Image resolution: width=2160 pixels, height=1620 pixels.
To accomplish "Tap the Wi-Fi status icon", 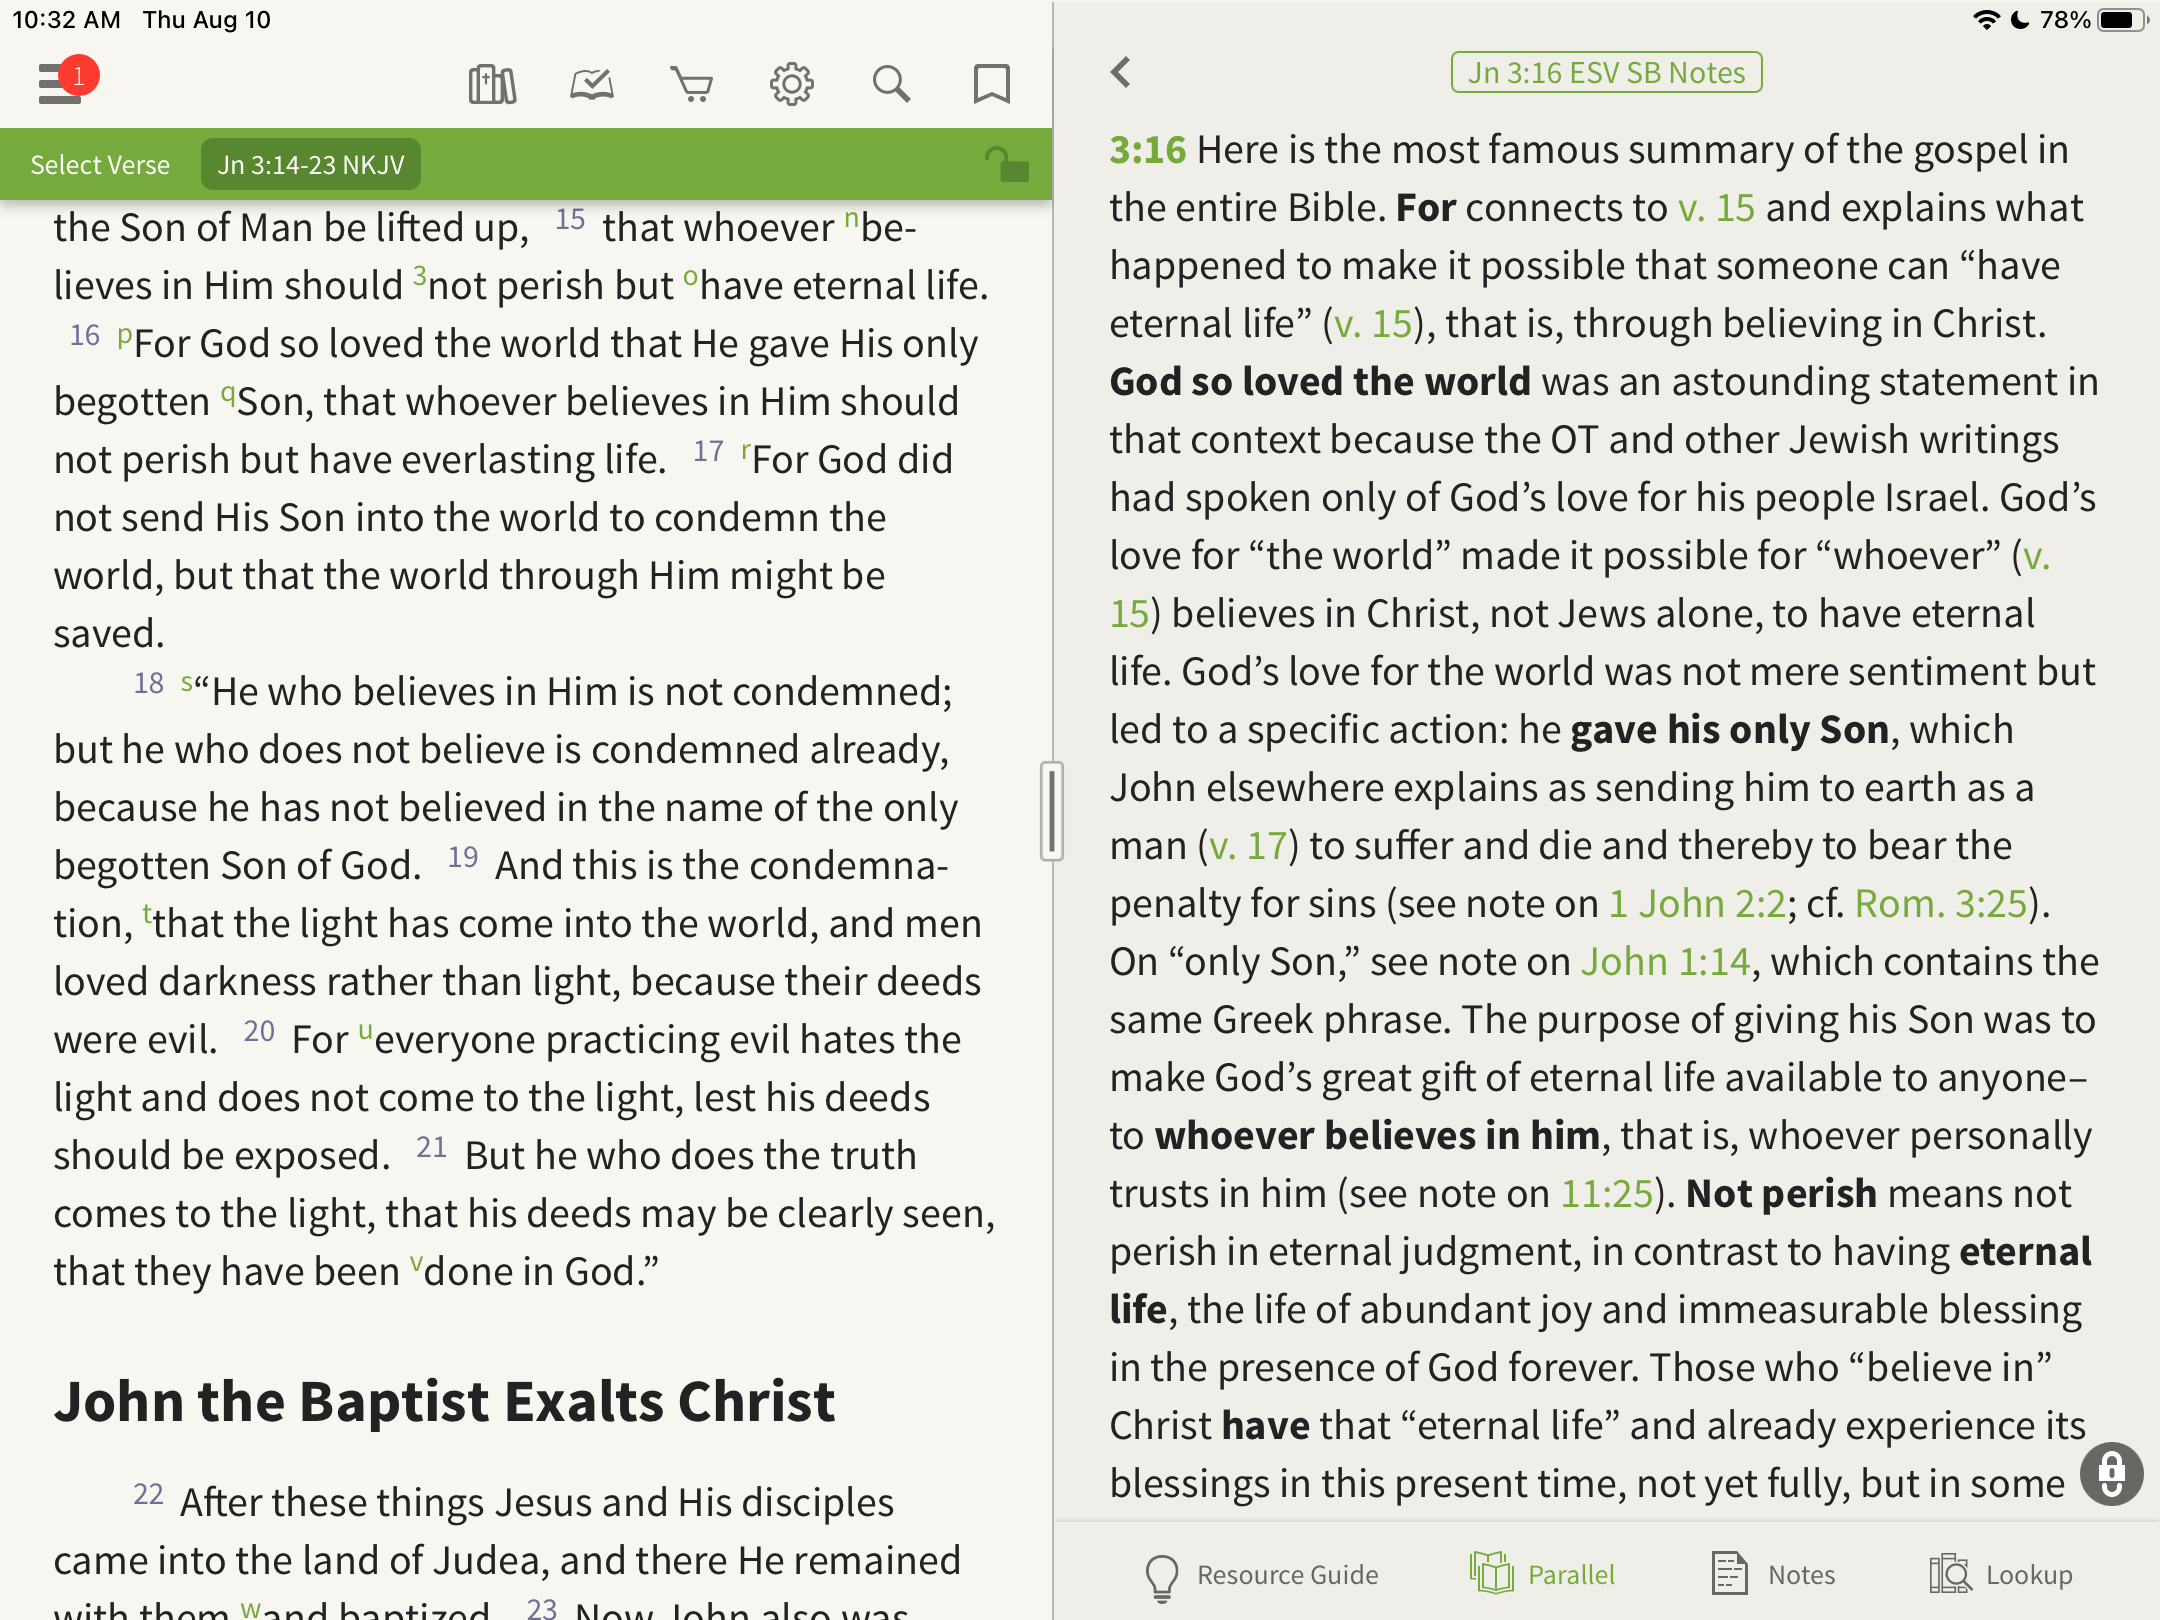I will tap(1986, 20).
